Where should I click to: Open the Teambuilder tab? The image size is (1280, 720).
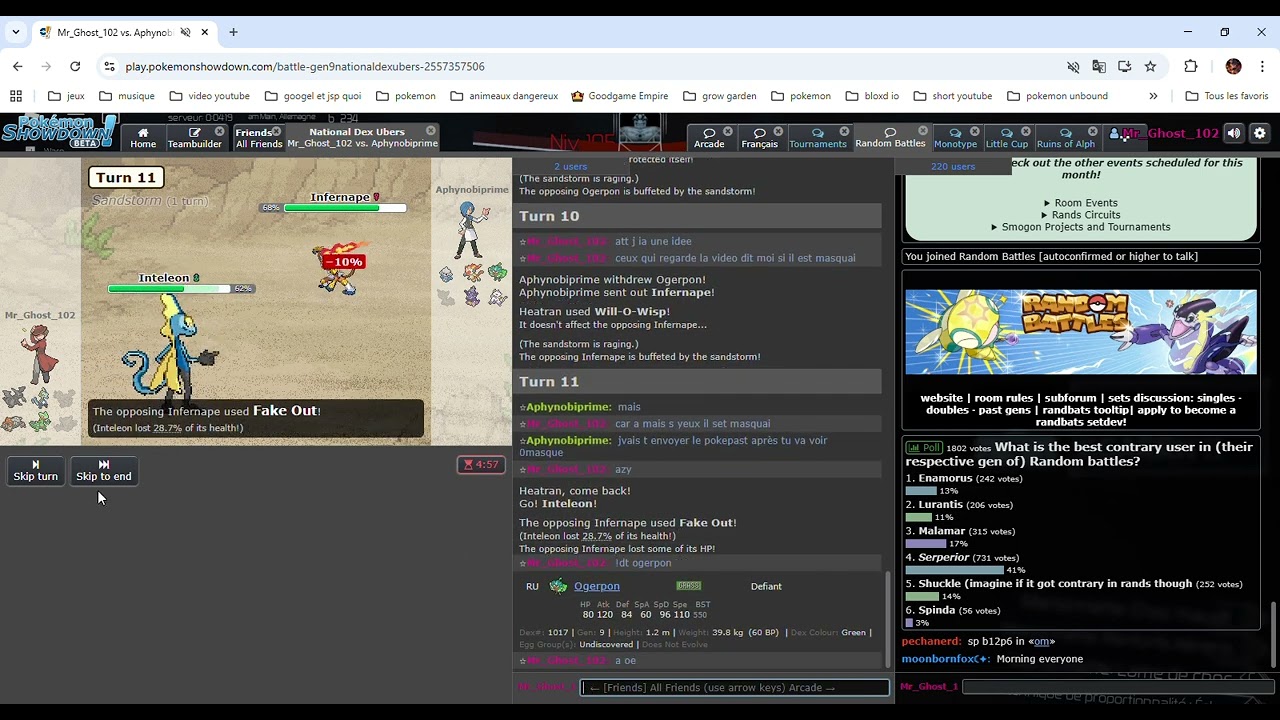tap(195, 138)
